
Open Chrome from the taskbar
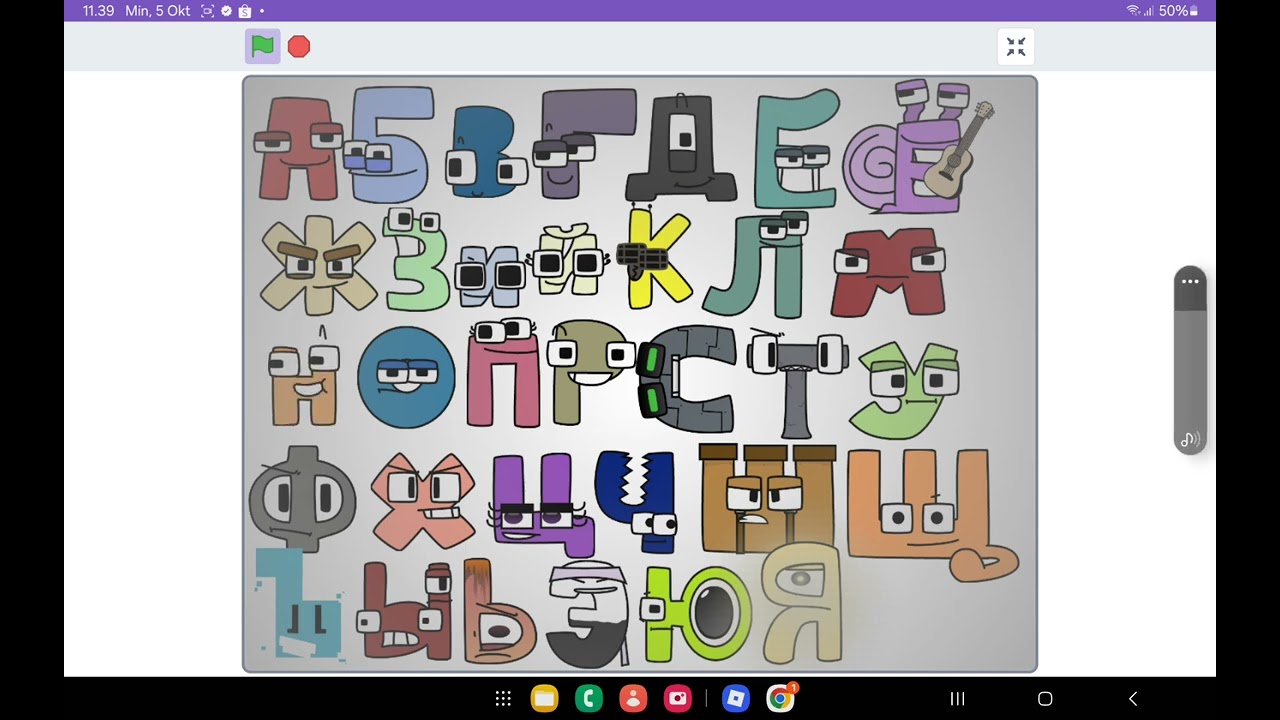point(781,699)
